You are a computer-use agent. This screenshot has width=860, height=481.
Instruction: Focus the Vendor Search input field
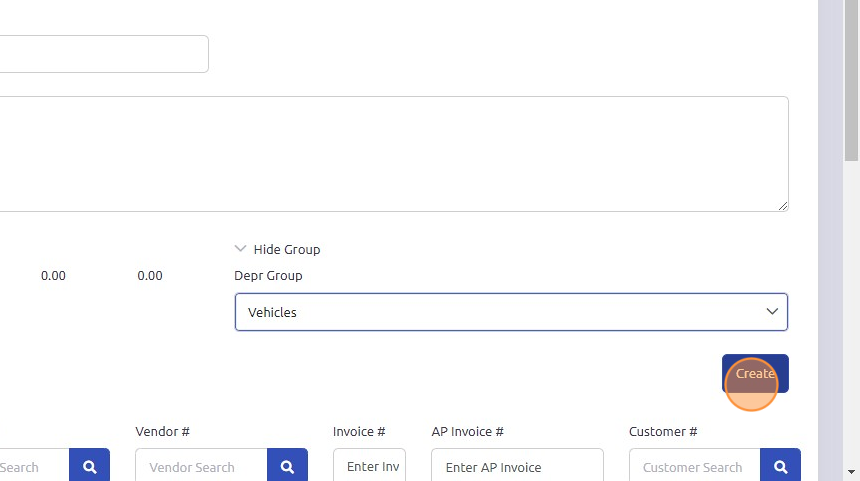pyautogui.click(x=201, y=466)
